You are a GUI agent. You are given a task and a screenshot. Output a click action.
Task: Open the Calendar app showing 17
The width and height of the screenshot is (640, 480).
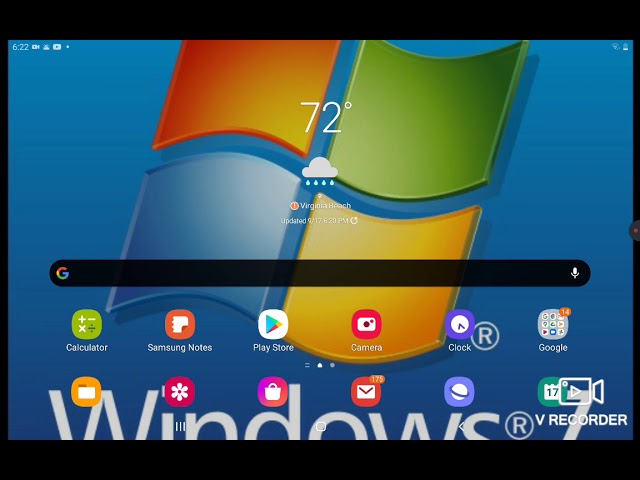click(550, 392)
